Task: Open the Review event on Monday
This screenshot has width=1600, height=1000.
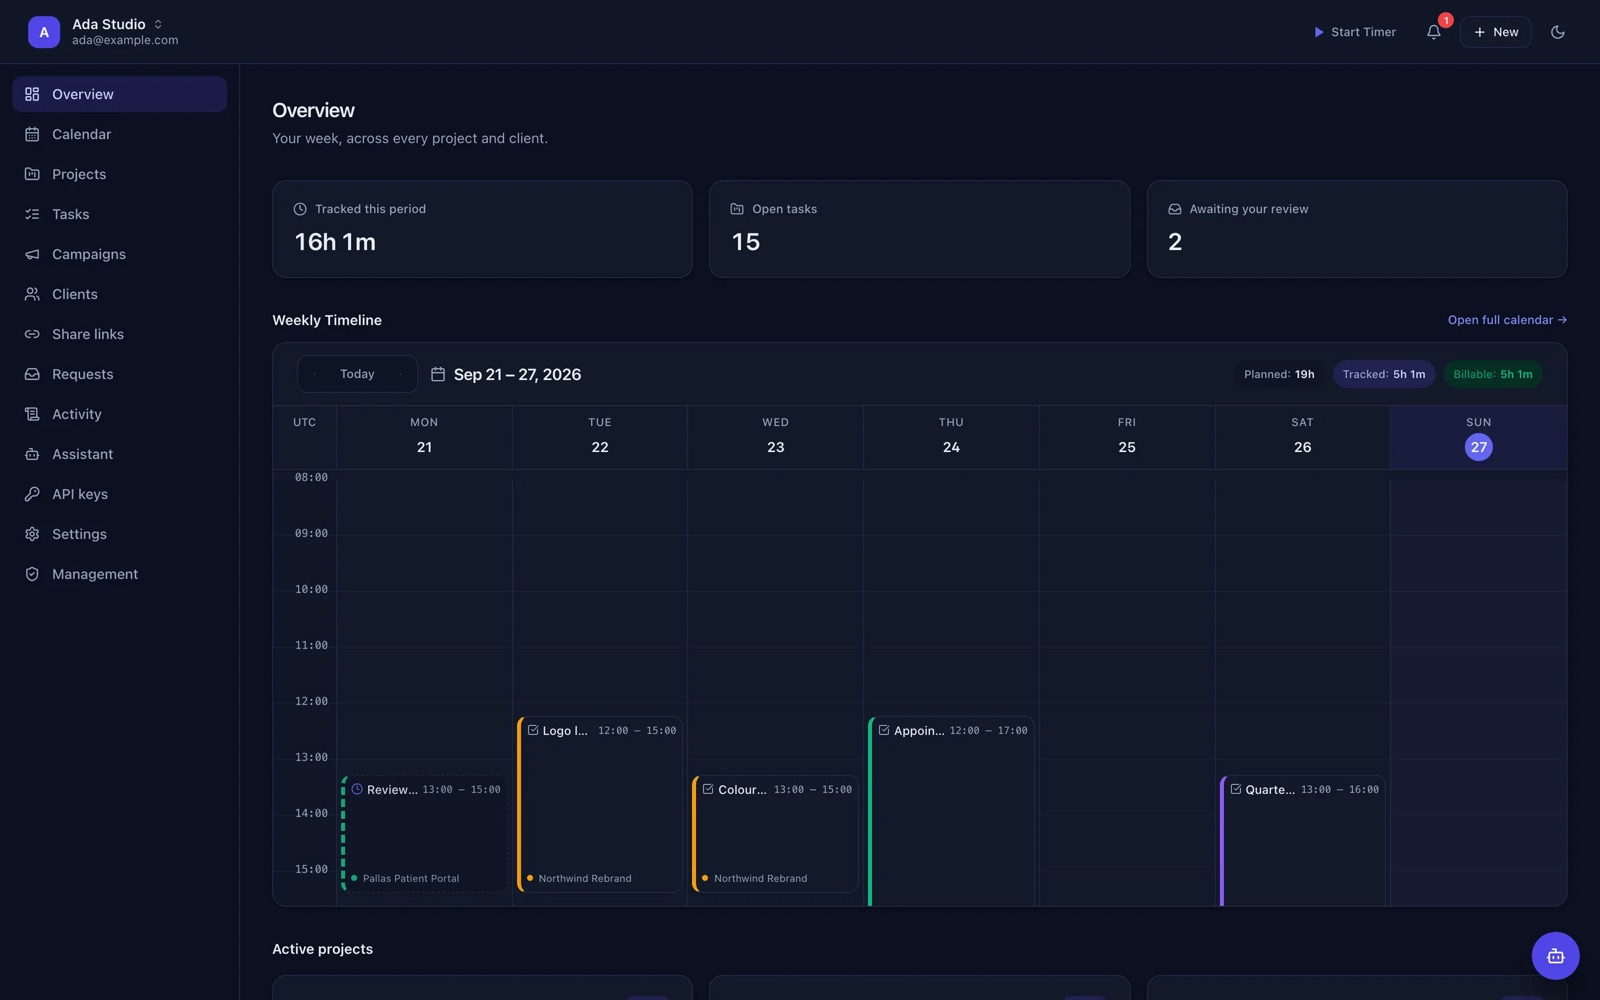Action: (x=425, y=833)
